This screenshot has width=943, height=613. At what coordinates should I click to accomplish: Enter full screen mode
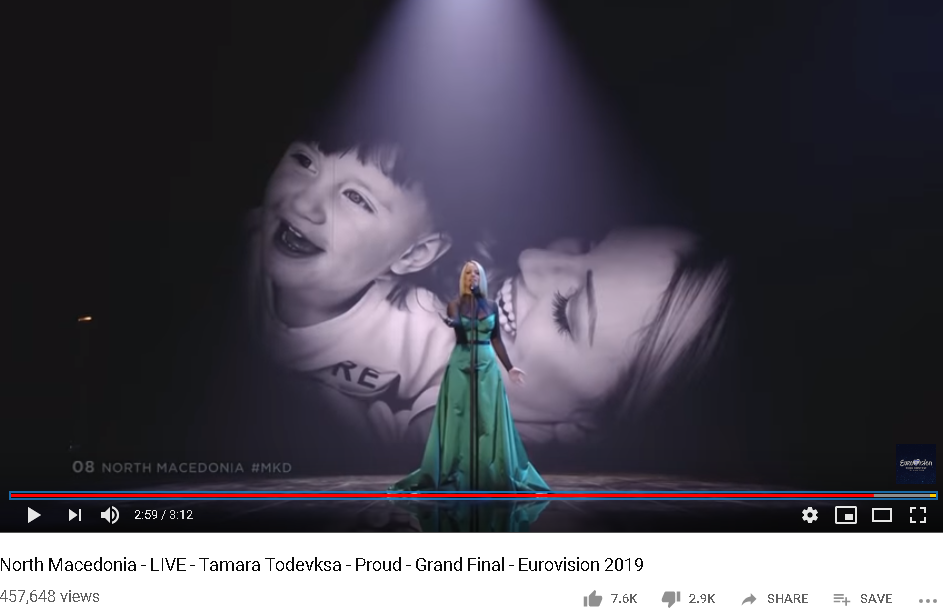coord(918,515)
